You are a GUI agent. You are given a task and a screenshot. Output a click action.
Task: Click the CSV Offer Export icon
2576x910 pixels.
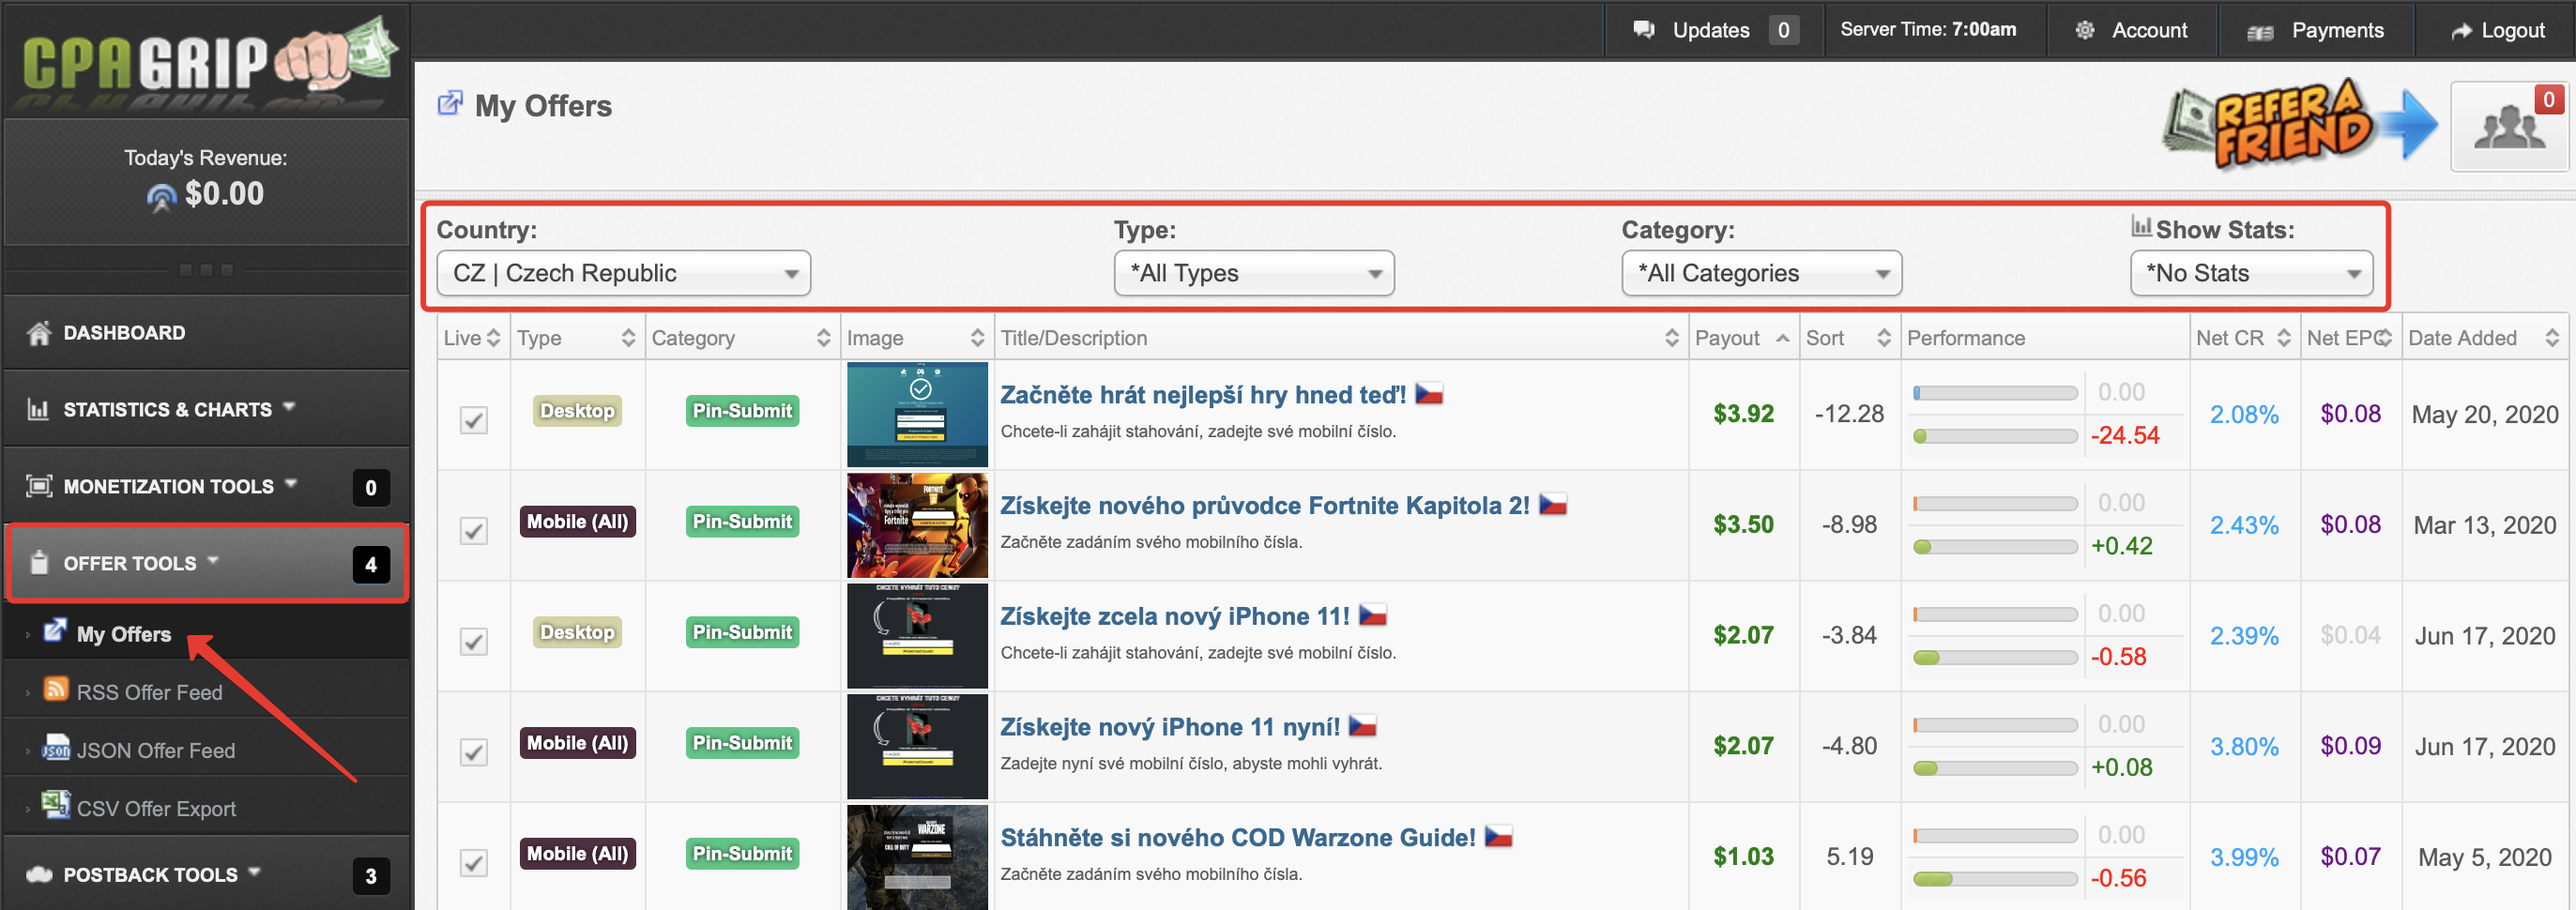pyautogui.click(x=56, y=805)
